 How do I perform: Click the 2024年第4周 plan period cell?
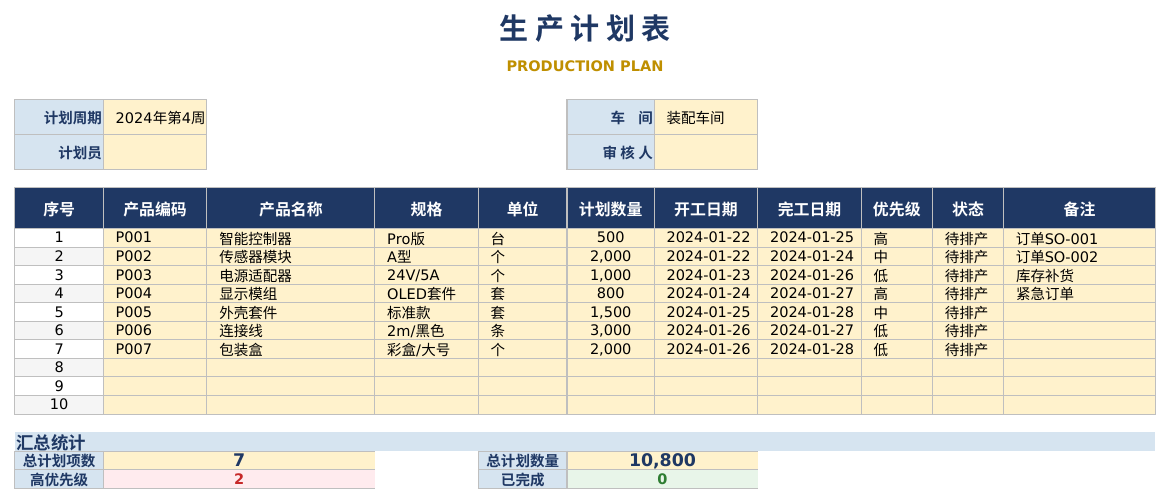tap(154, 117)
